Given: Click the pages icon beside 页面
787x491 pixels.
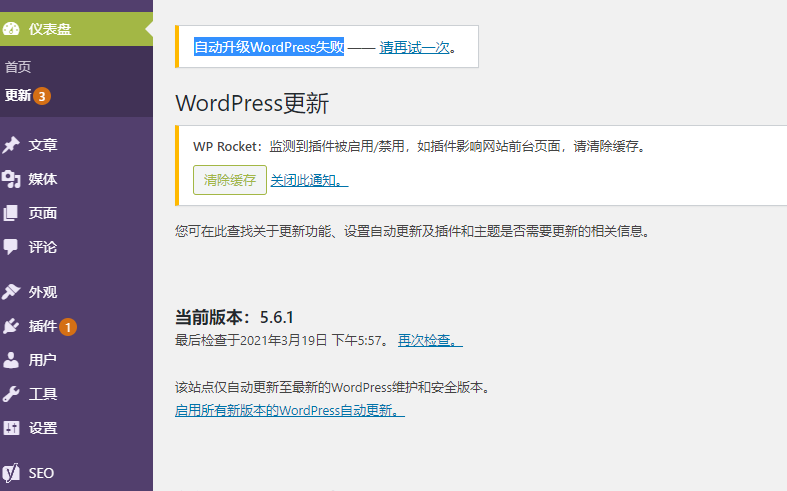Looking at the screenshot, I should [x=11, y=213].
